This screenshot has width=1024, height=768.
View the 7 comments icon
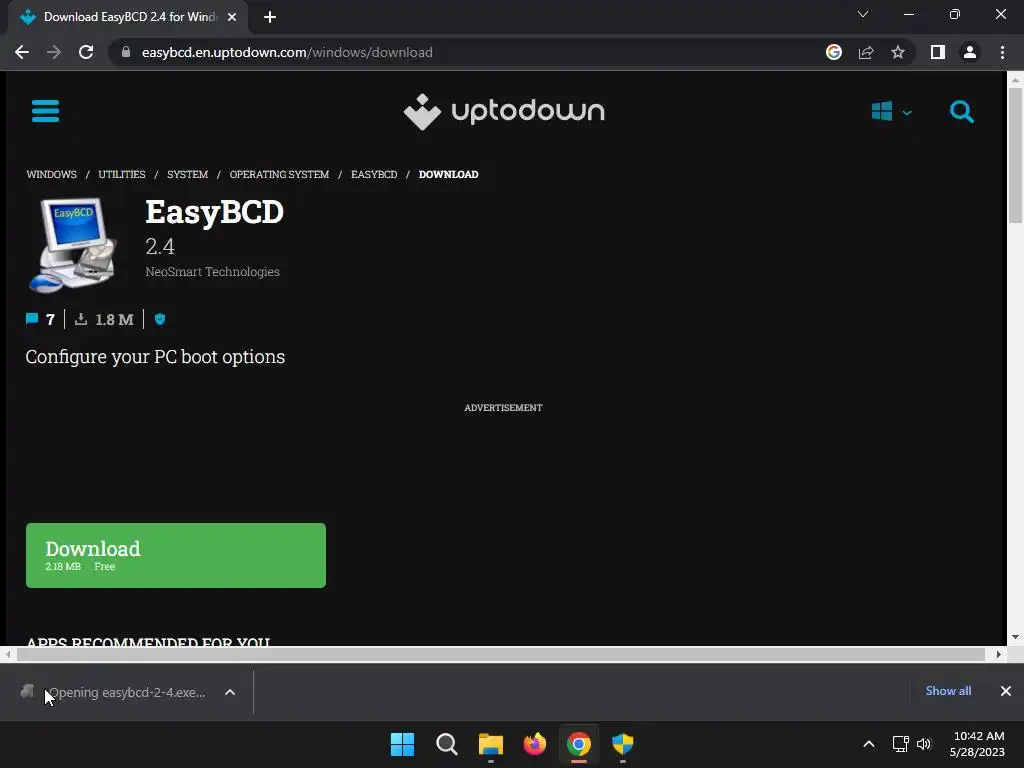tap(31, 319)
